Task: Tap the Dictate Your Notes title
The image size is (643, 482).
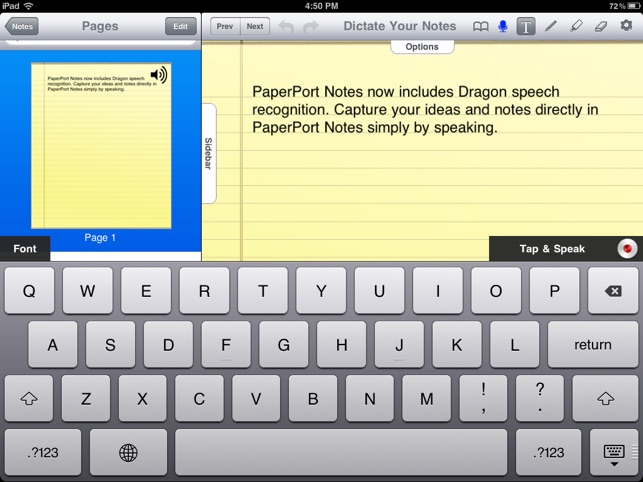Action: click(399, 26)
